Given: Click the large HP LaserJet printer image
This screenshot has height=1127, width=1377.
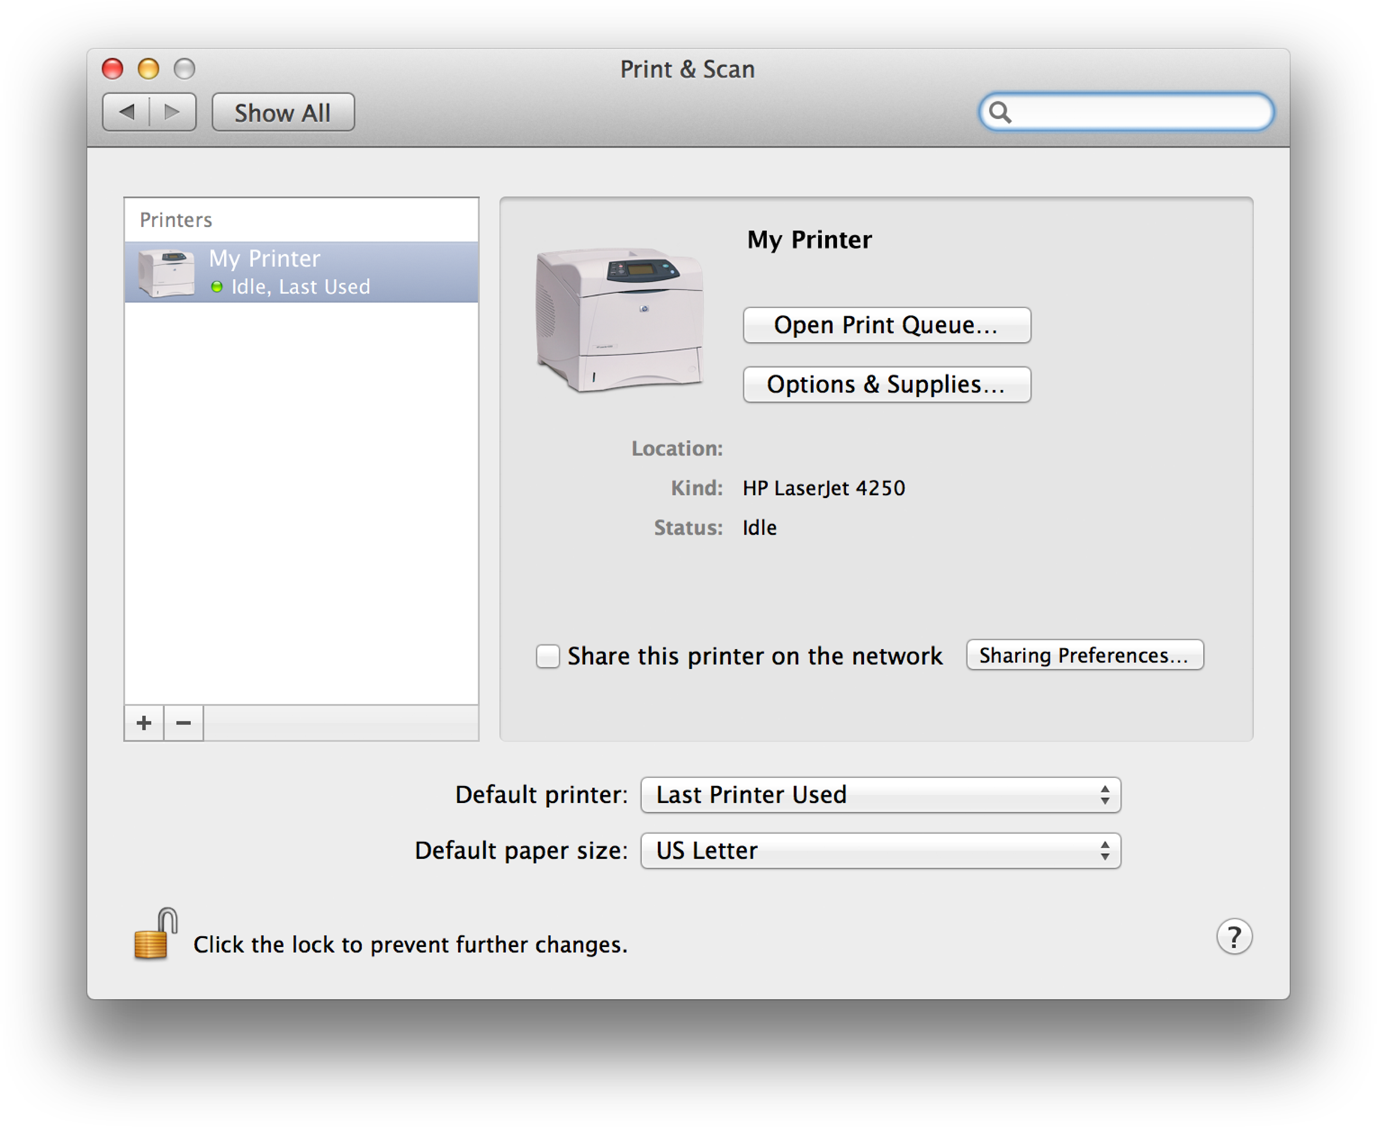Looking at the screenshot, I should tap(619, 319).
